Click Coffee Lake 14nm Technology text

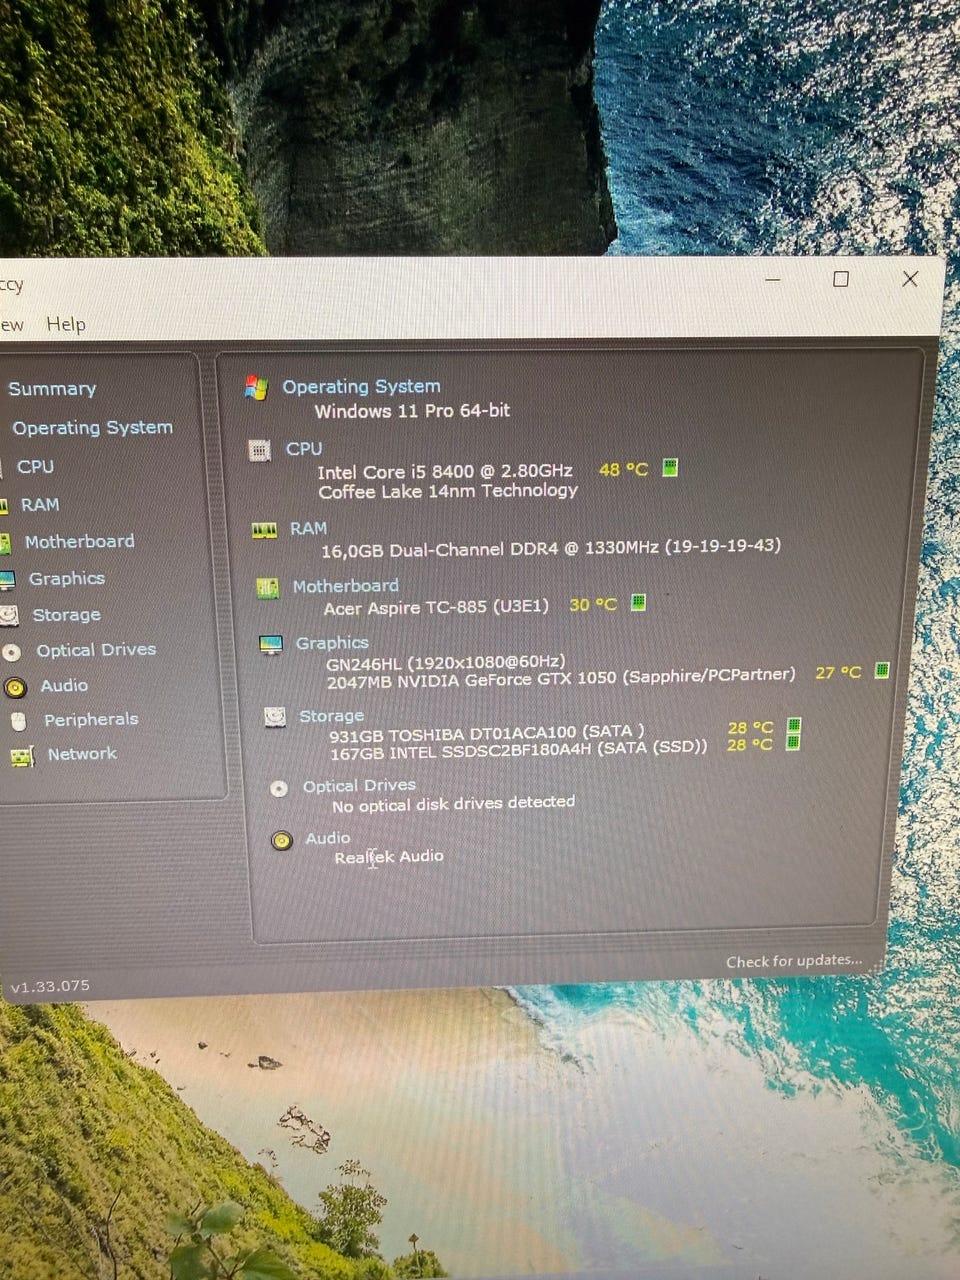click(448, 491)
